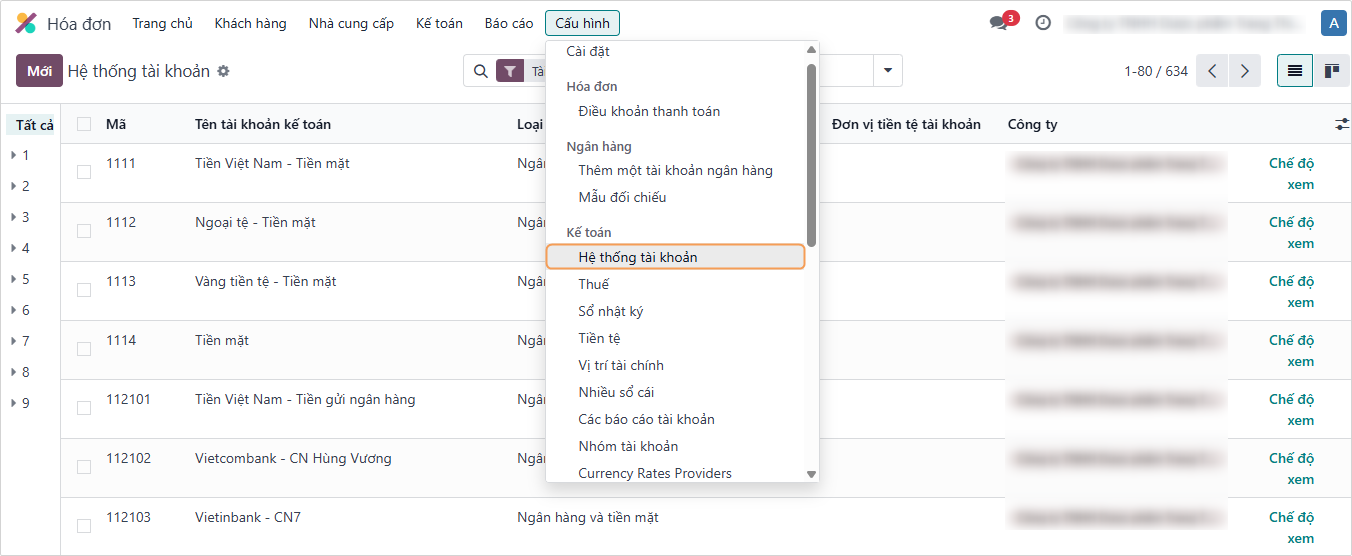Select Thuế from Cấu hình menu

(x=593, y=284)
